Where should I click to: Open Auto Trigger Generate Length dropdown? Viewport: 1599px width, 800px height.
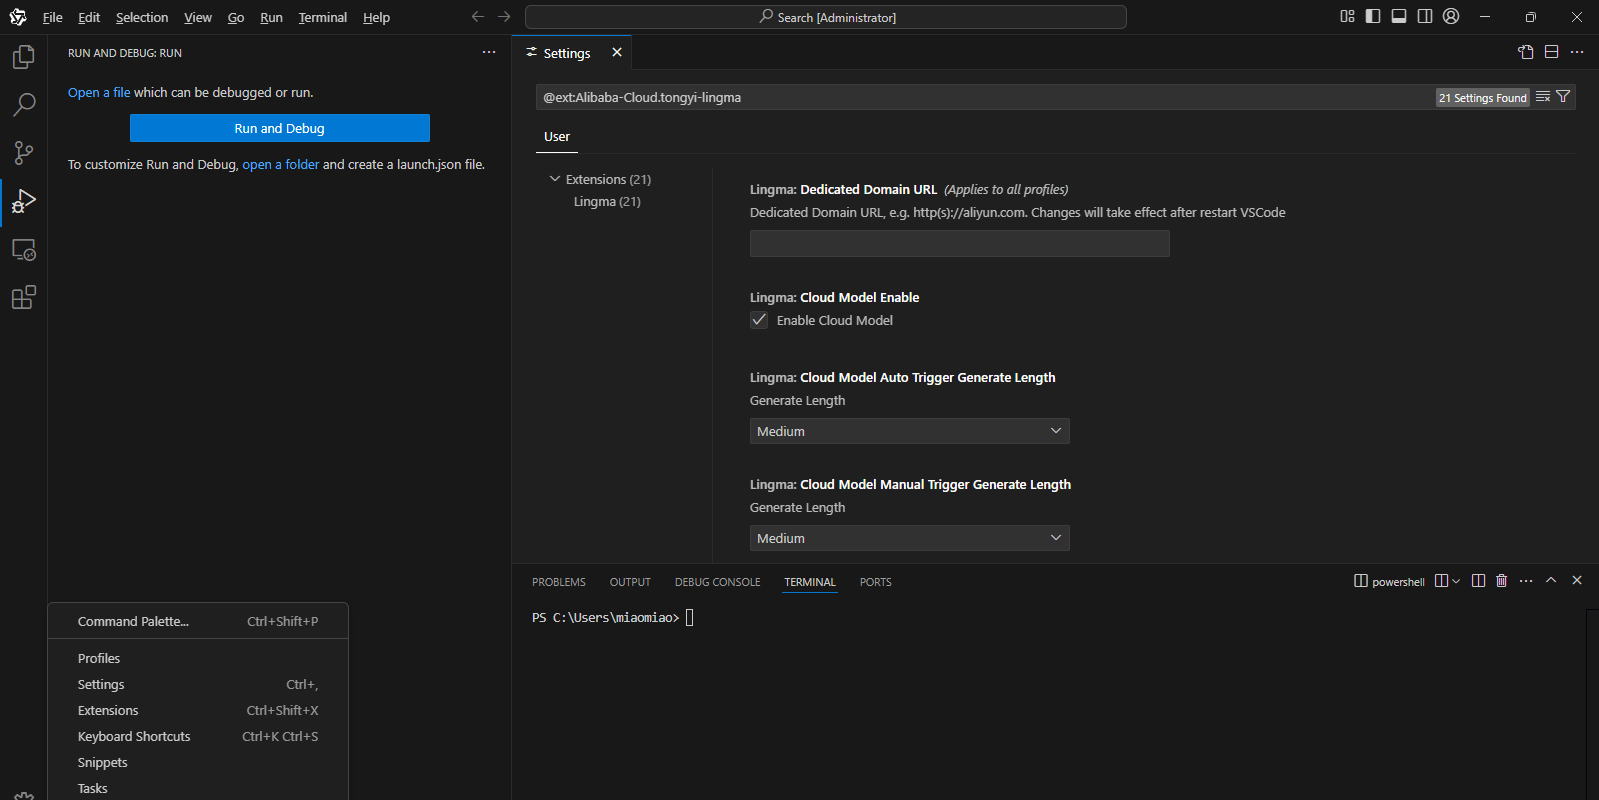(x=909, y=431)
